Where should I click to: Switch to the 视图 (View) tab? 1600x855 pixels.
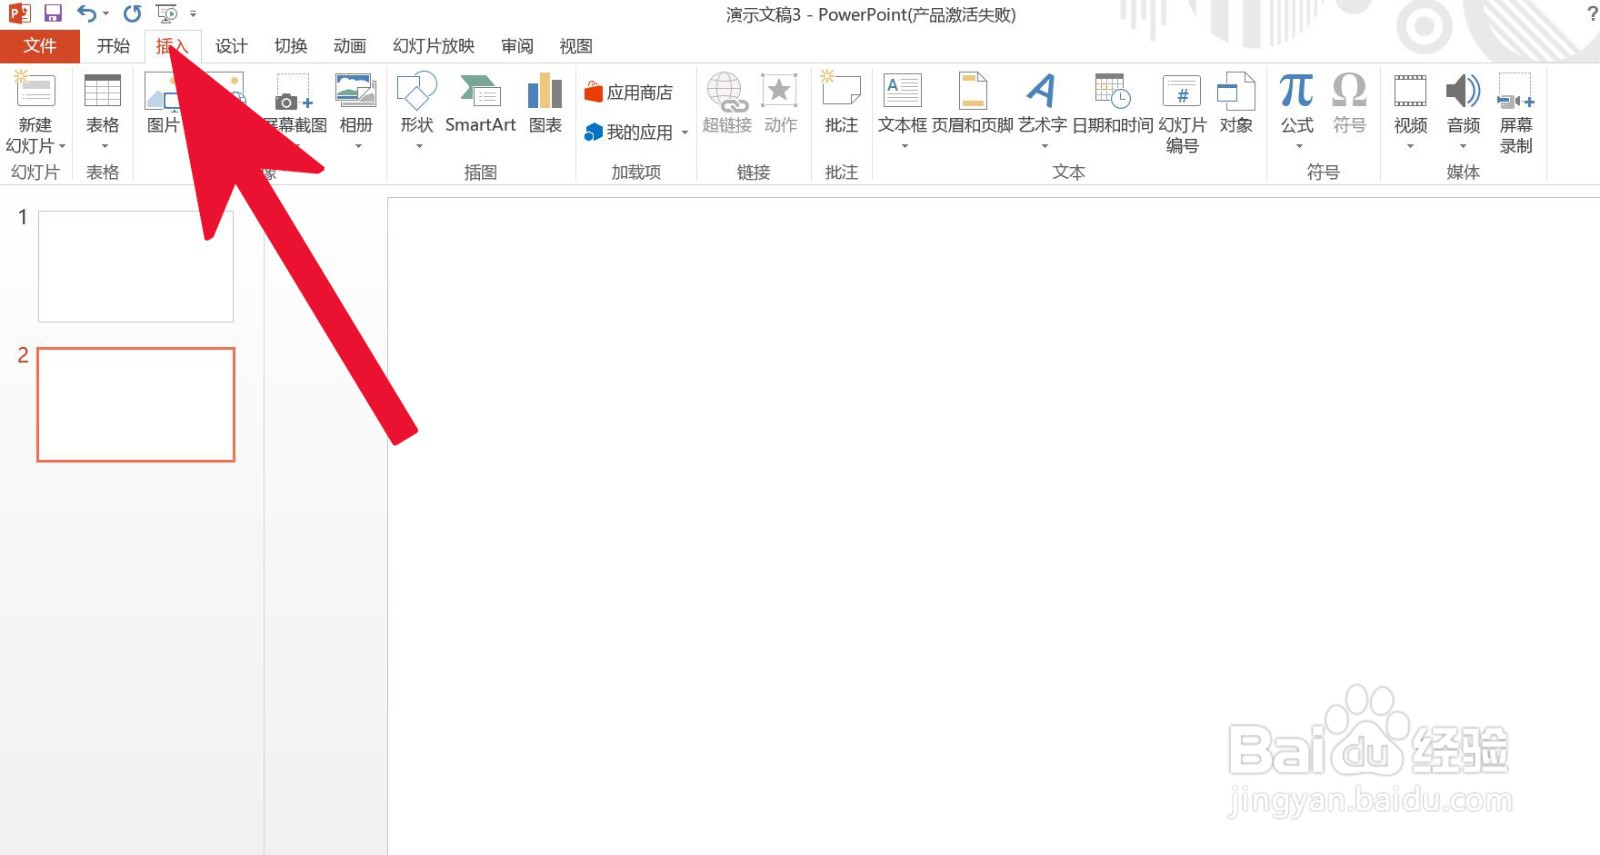click(576, 46)
